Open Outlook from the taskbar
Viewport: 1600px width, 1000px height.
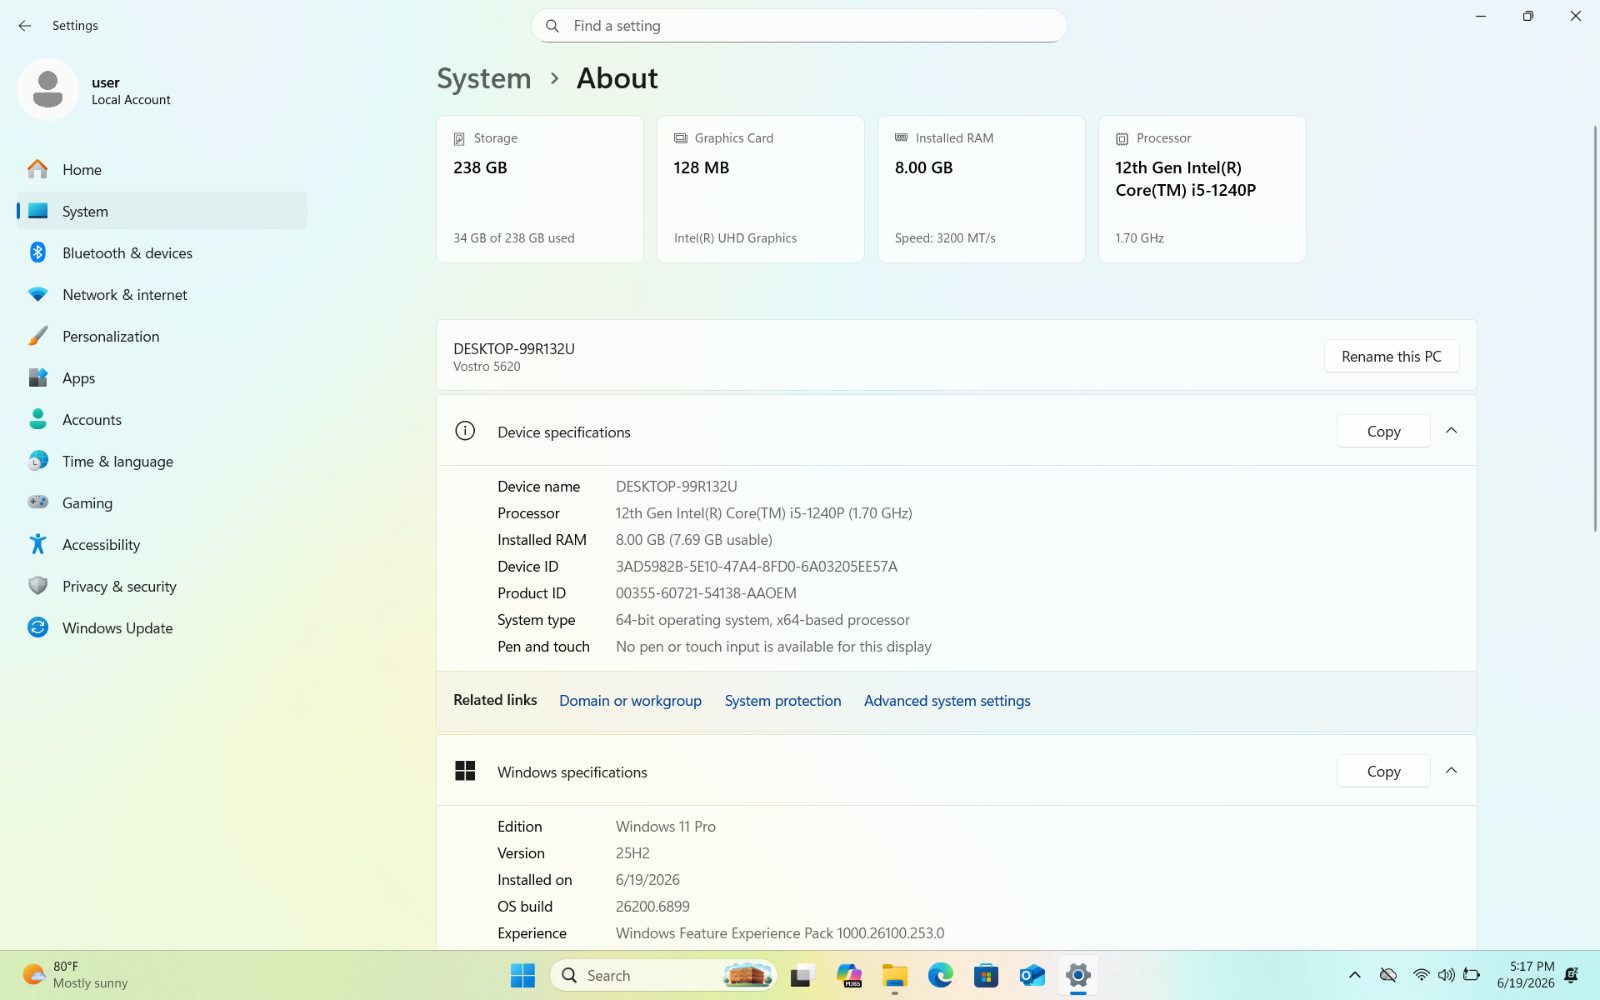click(1032, 976)
